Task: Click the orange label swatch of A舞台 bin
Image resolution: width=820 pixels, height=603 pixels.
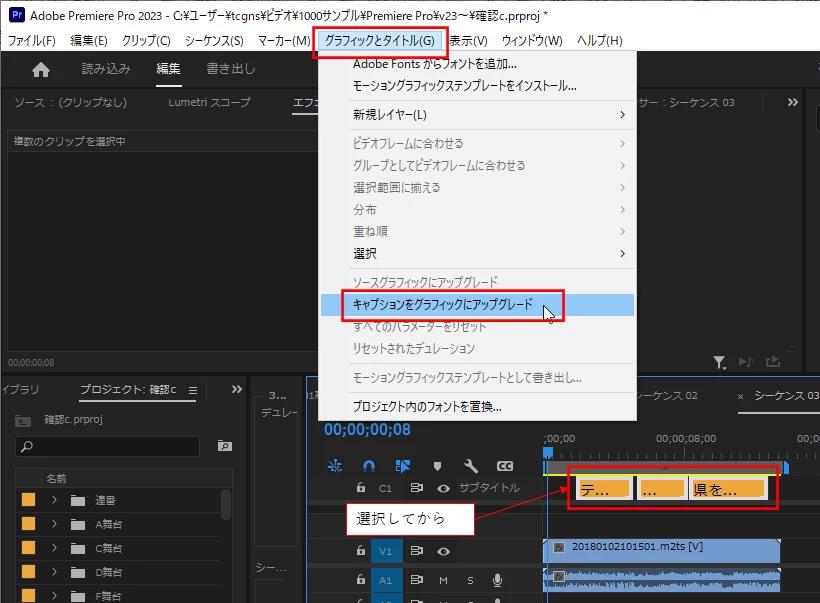Action: [x=28, y=524]
